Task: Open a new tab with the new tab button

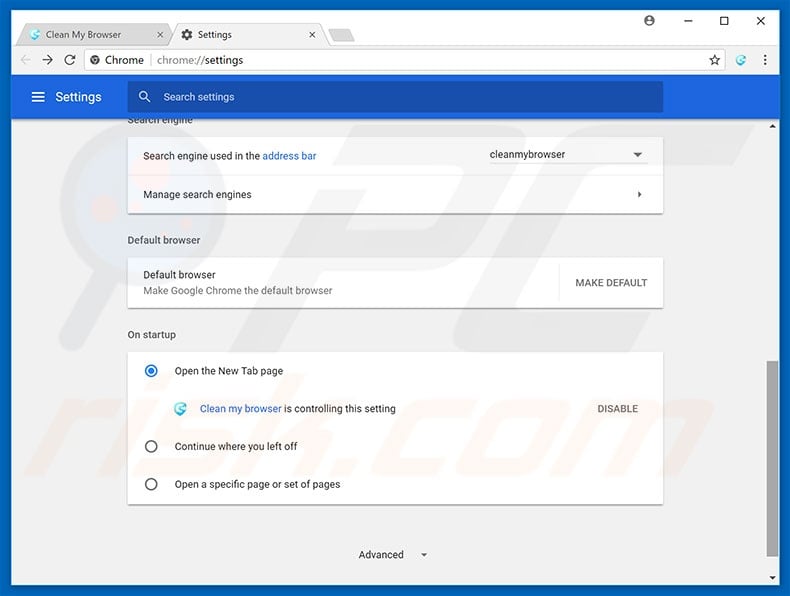Action: (342, 35)
